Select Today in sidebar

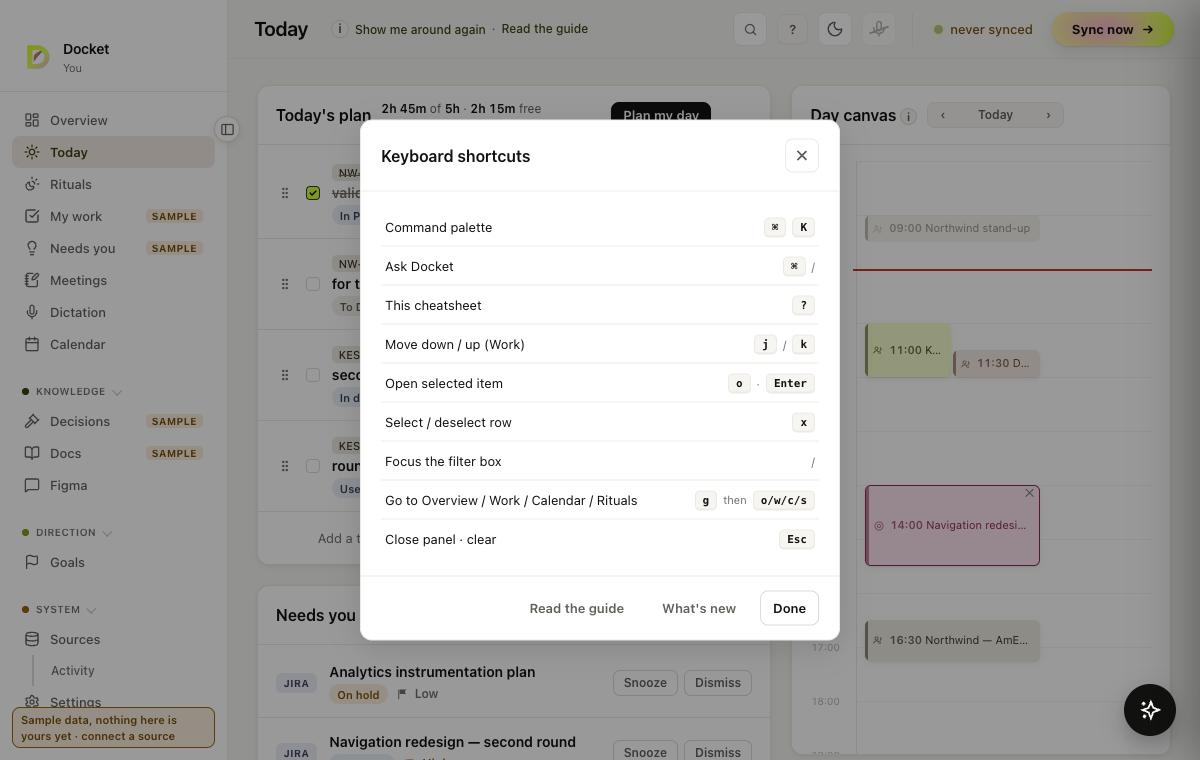pyautogui.click(x=113, y=152)
